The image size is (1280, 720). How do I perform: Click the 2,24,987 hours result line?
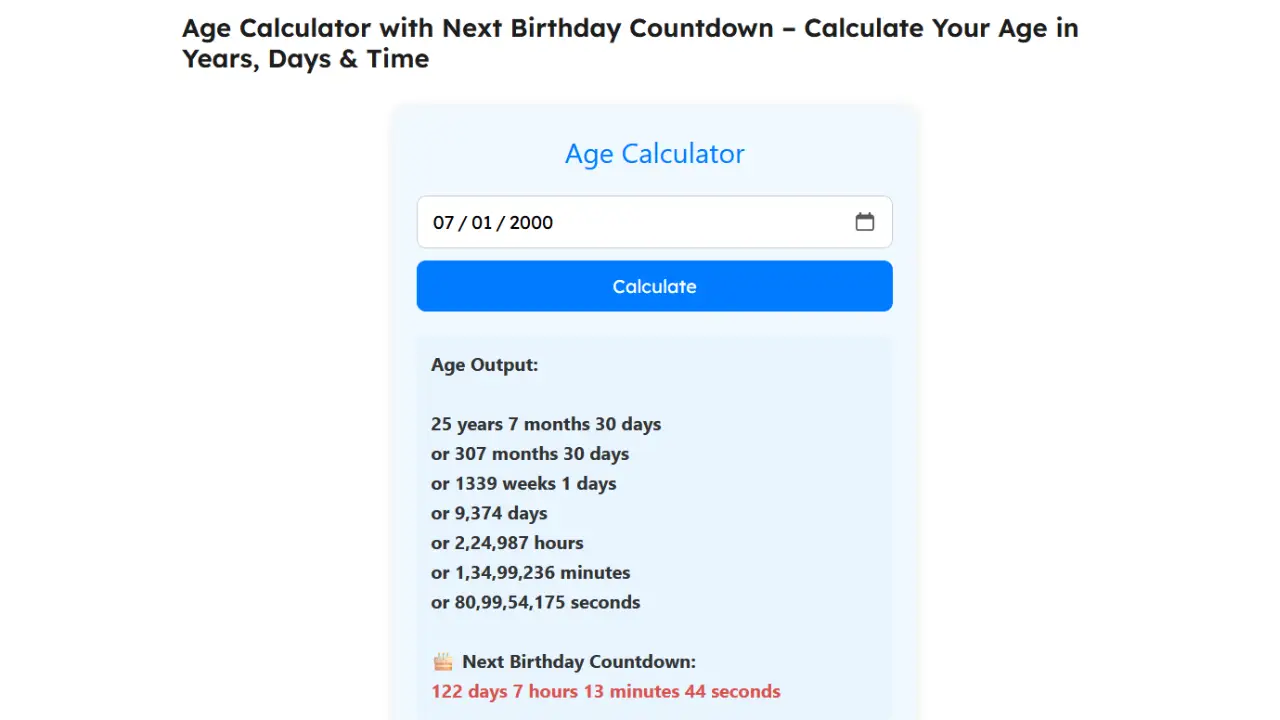(507, 543)
